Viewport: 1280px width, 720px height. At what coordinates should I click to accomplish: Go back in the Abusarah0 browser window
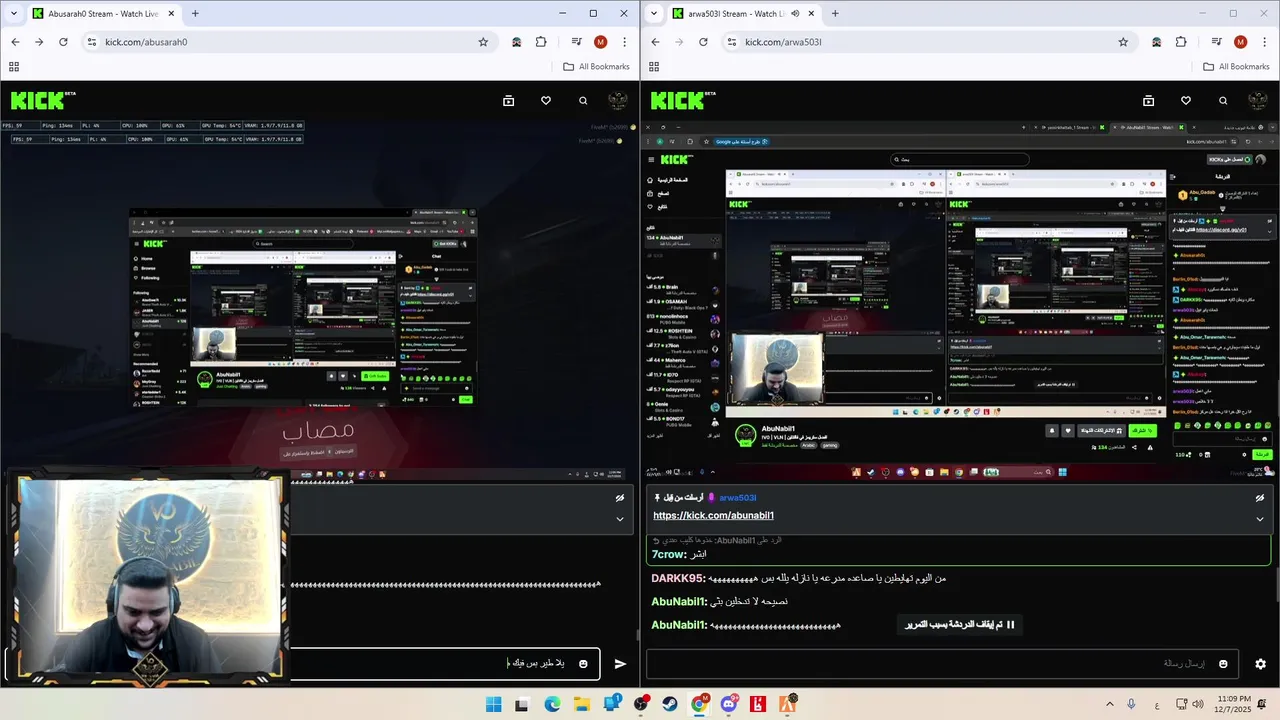[x=15, y=42]
